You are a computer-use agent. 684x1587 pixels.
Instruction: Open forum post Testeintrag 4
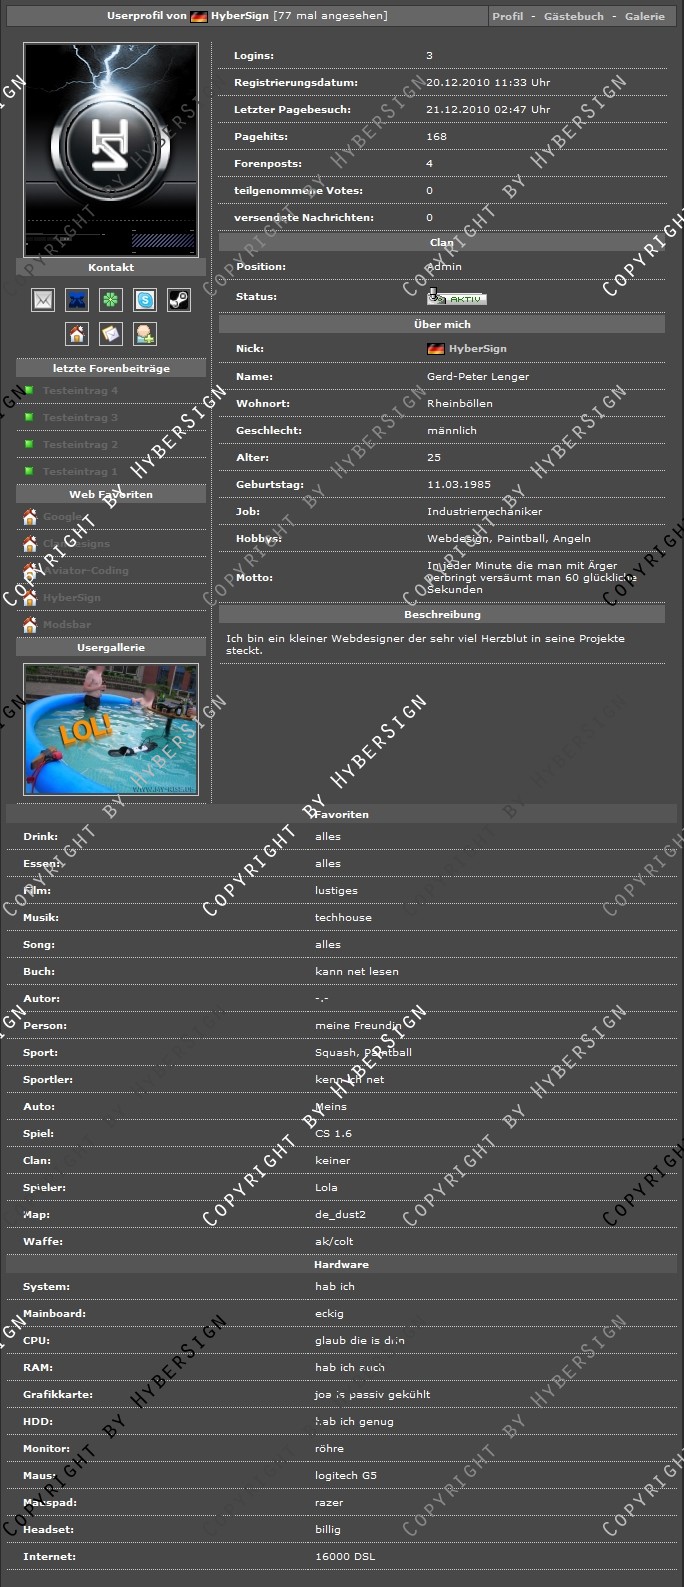coord(80,391)
